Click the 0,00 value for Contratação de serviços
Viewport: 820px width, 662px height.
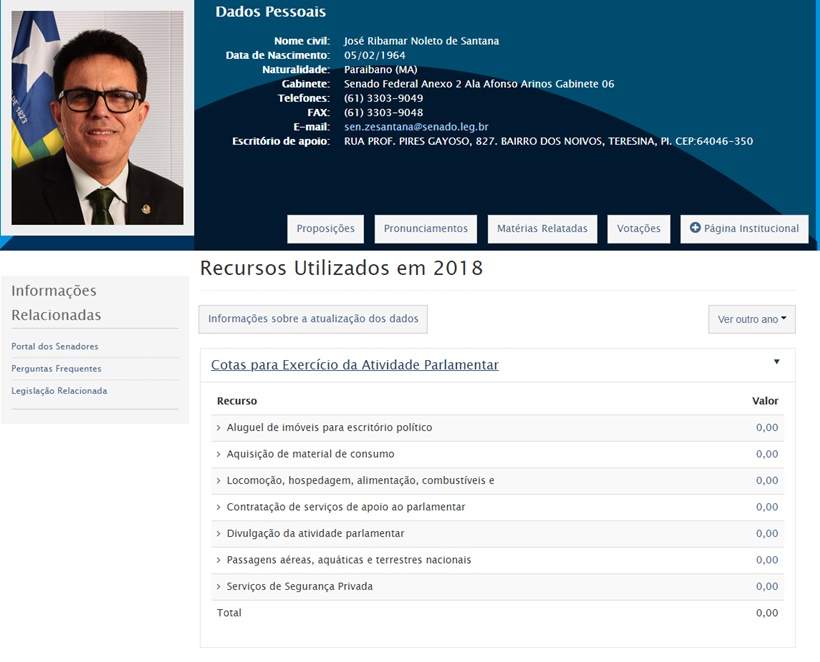(x=767, y=507)
